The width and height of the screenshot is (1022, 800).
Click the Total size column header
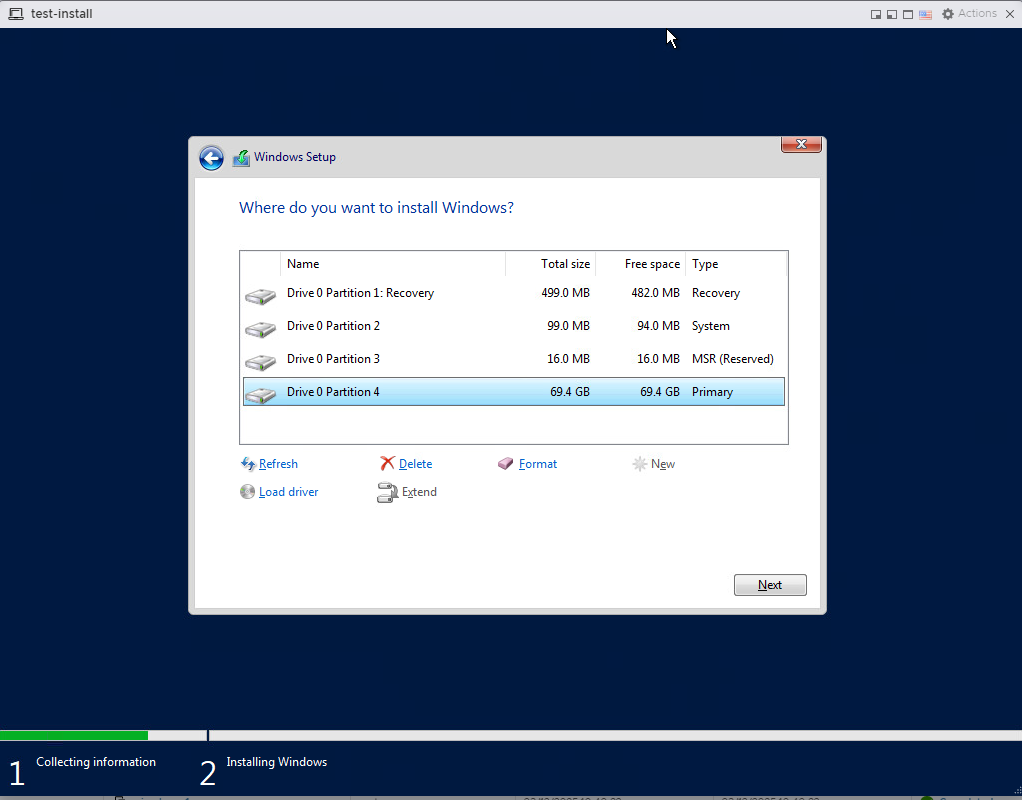[x=550, y=264]
